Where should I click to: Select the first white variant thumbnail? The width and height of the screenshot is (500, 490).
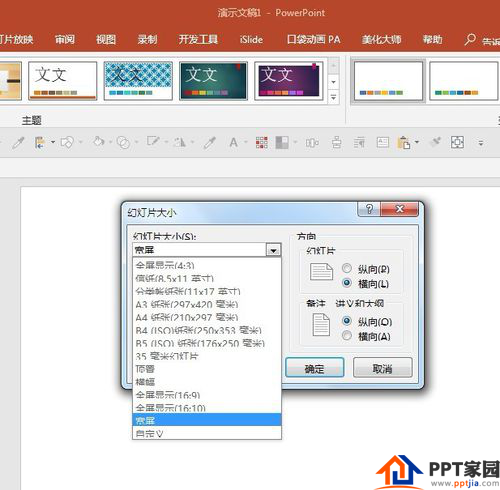pyautogui.click(x=388, y=81)
